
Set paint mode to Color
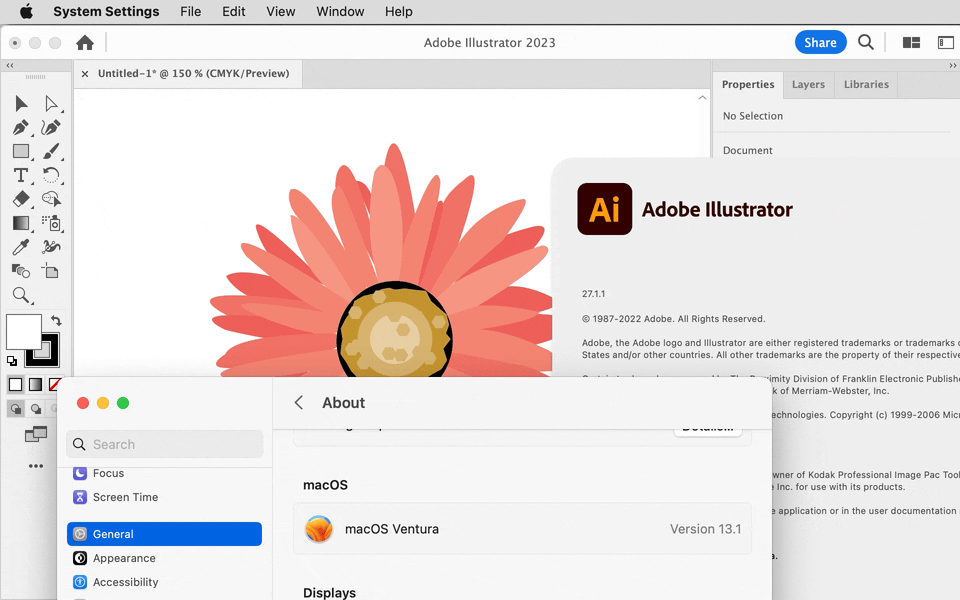(15, 384)
